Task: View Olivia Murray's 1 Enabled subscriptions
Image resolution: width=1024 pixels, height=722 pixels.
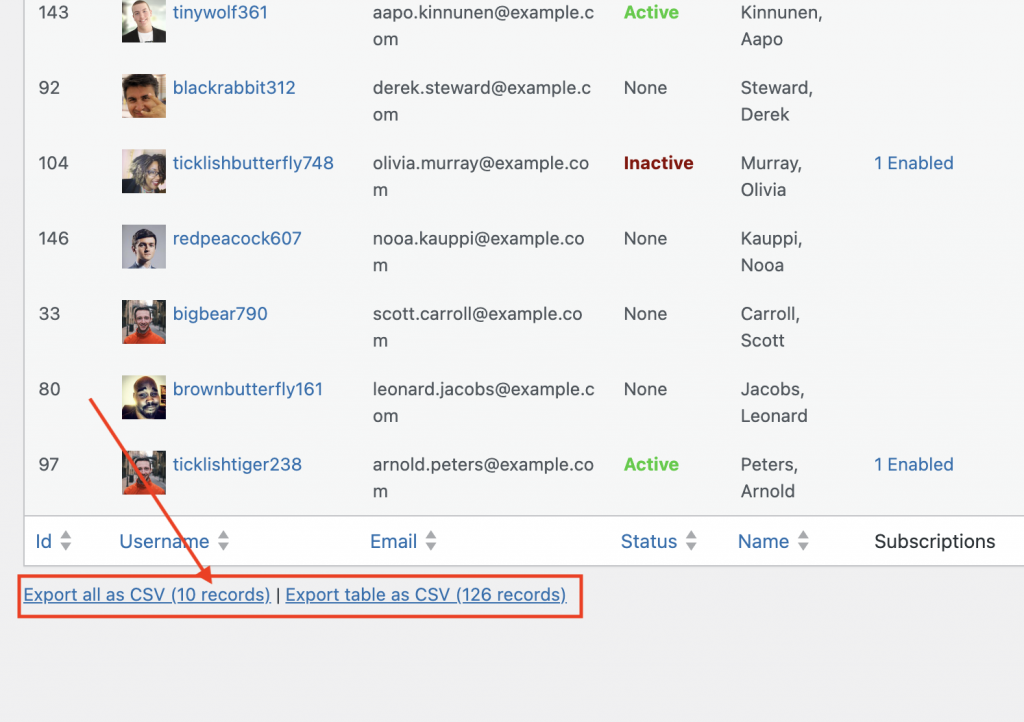Action: pyautogui.click(x=913, y=162)
